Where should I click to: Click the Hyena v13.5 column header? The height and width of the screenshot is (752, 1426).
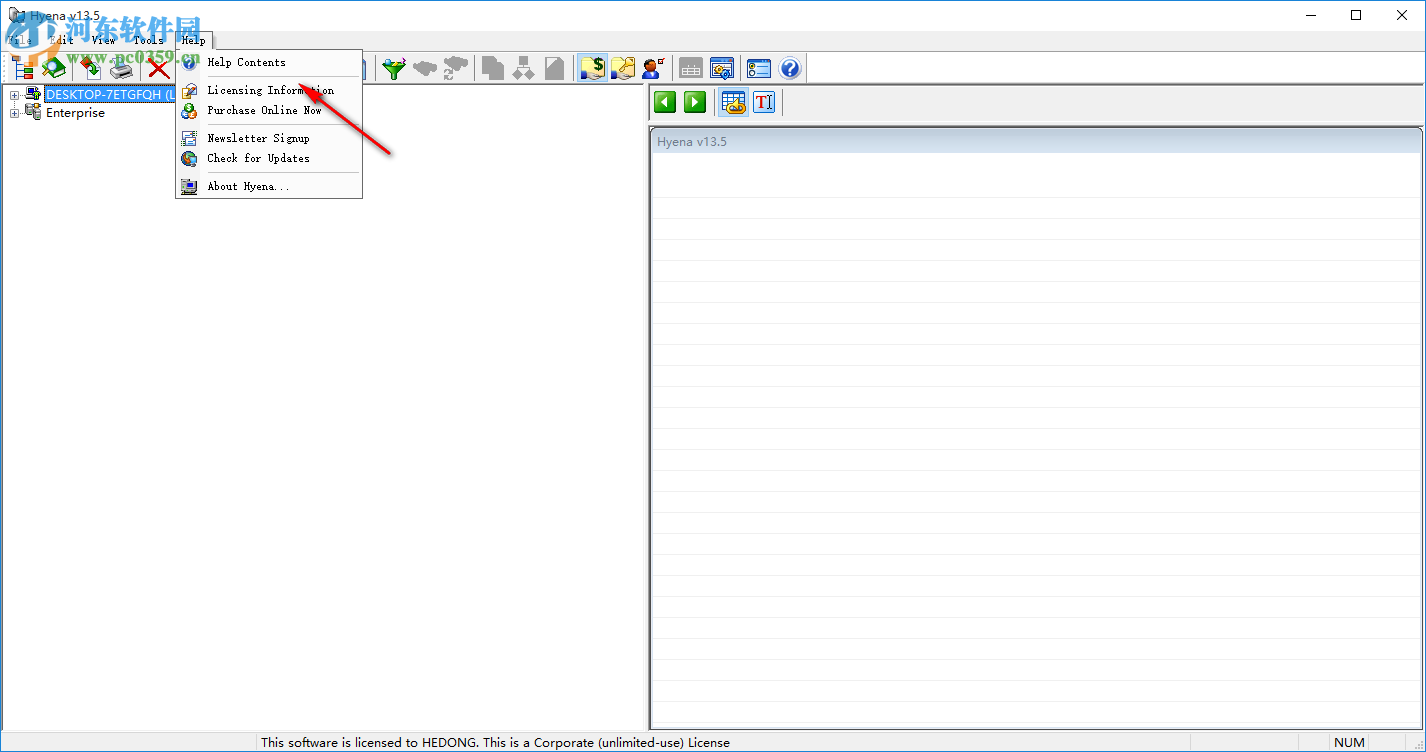(x=1036, y=142)
